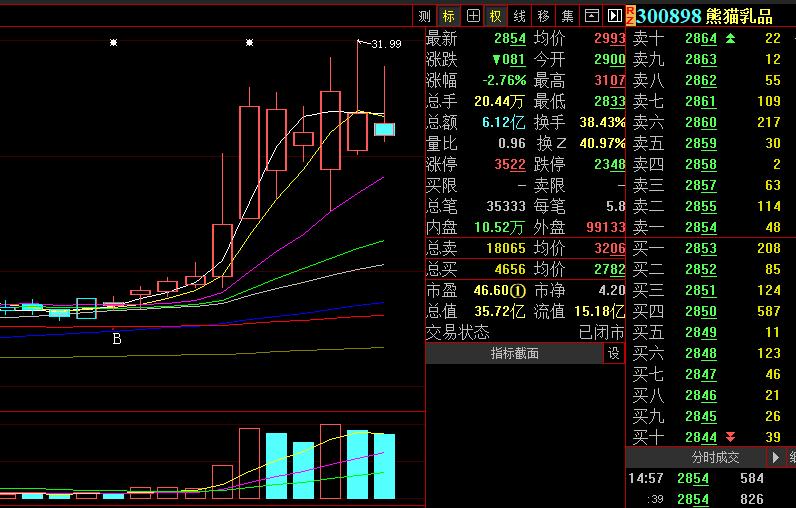Toggle the 标 marker button
The image size is (796, 508).
[x=449, y=16]
